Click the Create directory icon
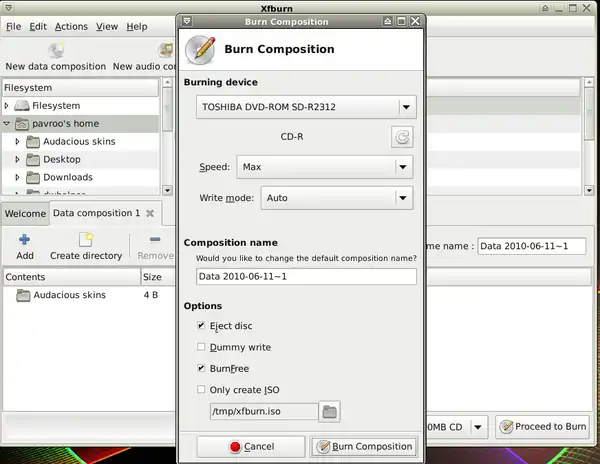 coord(86,240)
